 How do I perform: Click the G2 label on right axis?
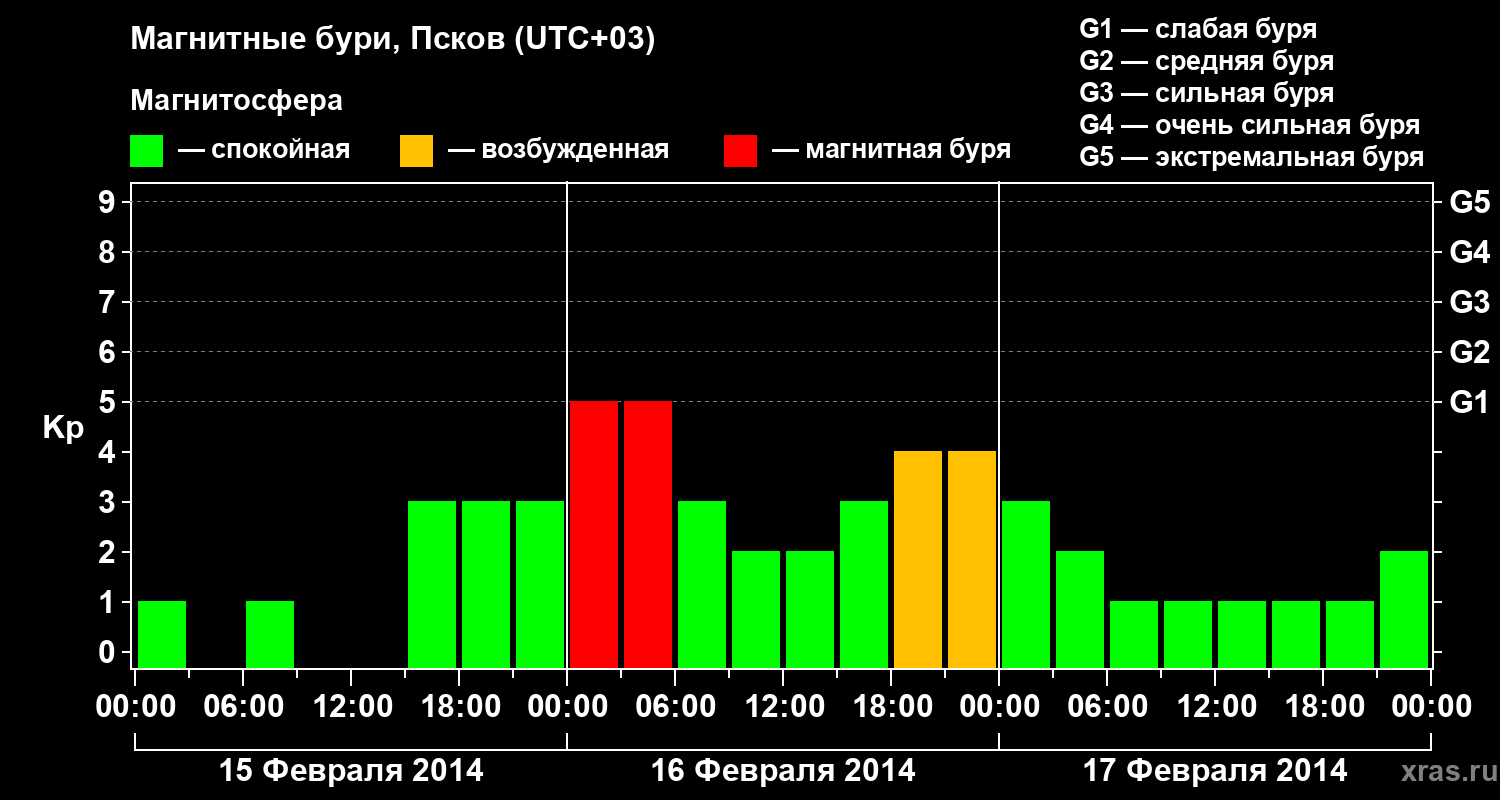[1469, 352]
